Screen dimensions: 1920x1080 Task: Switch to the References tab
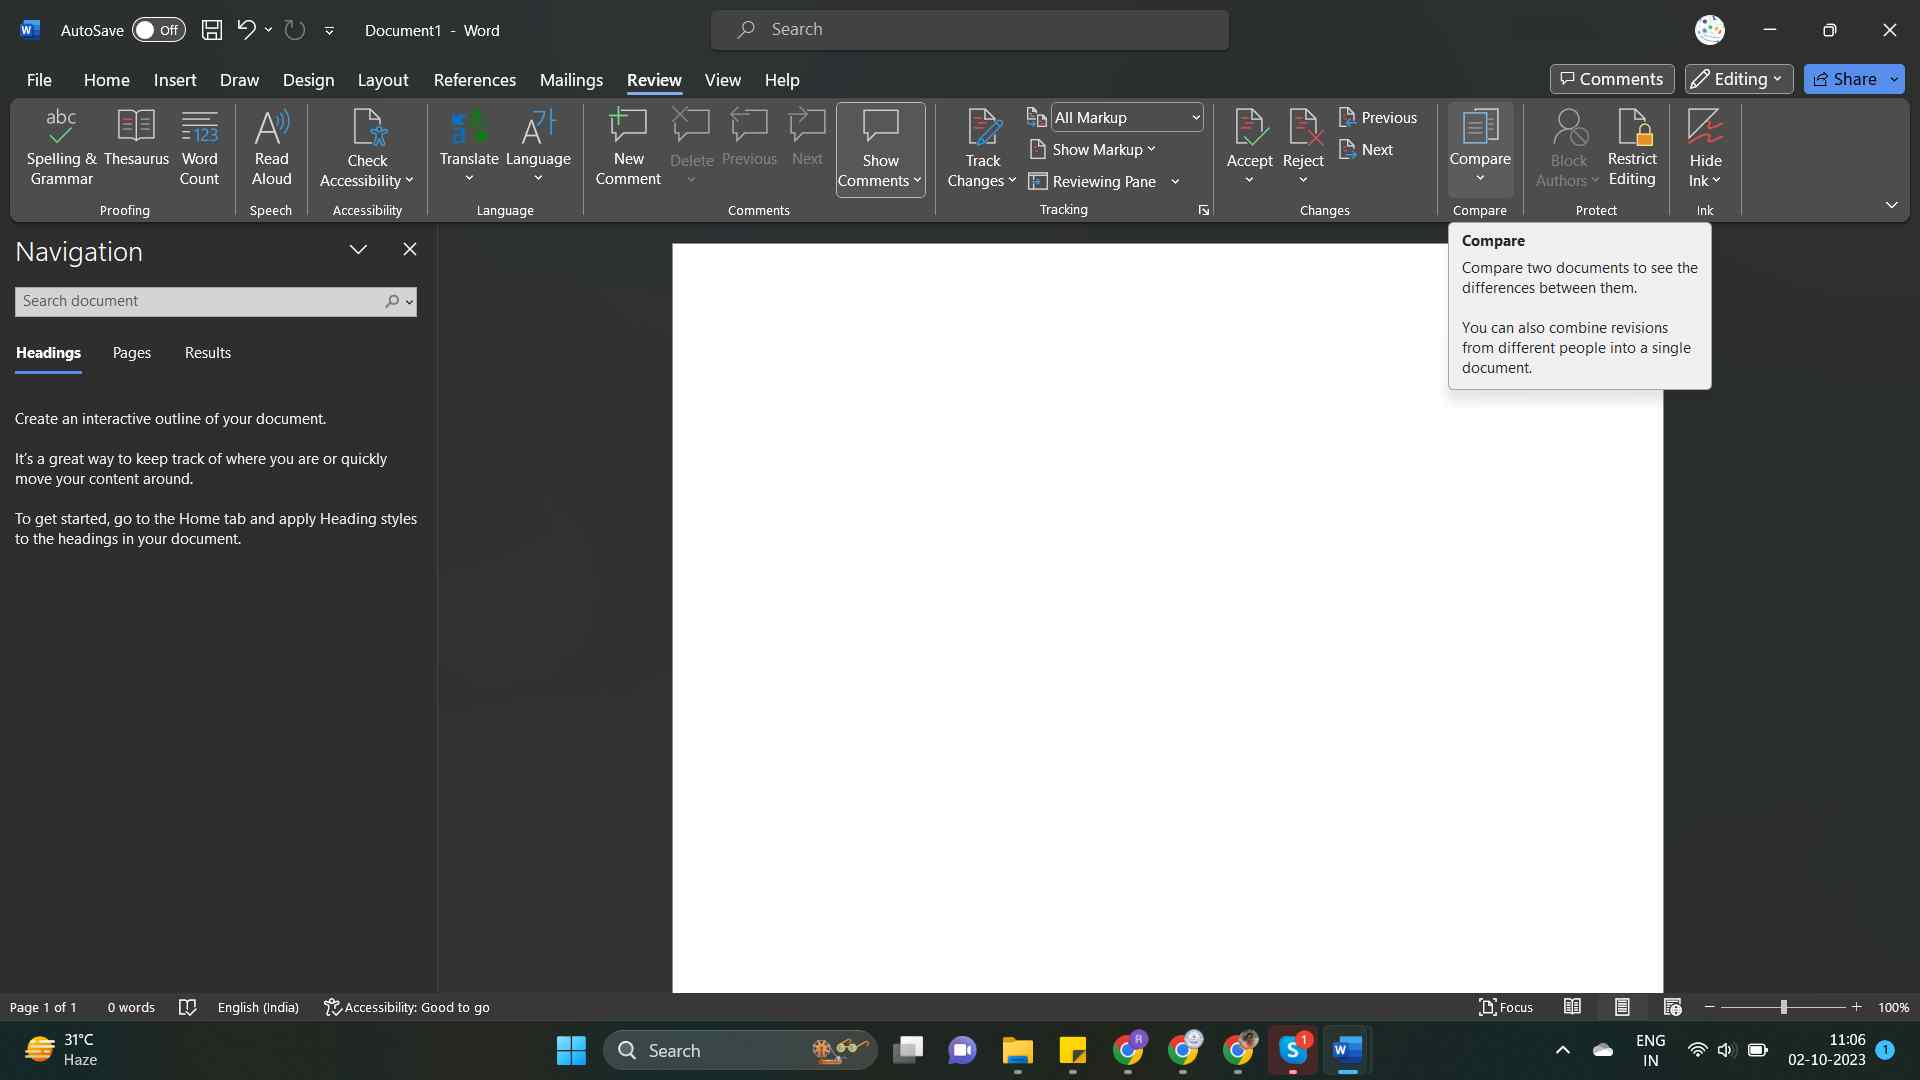[x=474, y=80]
